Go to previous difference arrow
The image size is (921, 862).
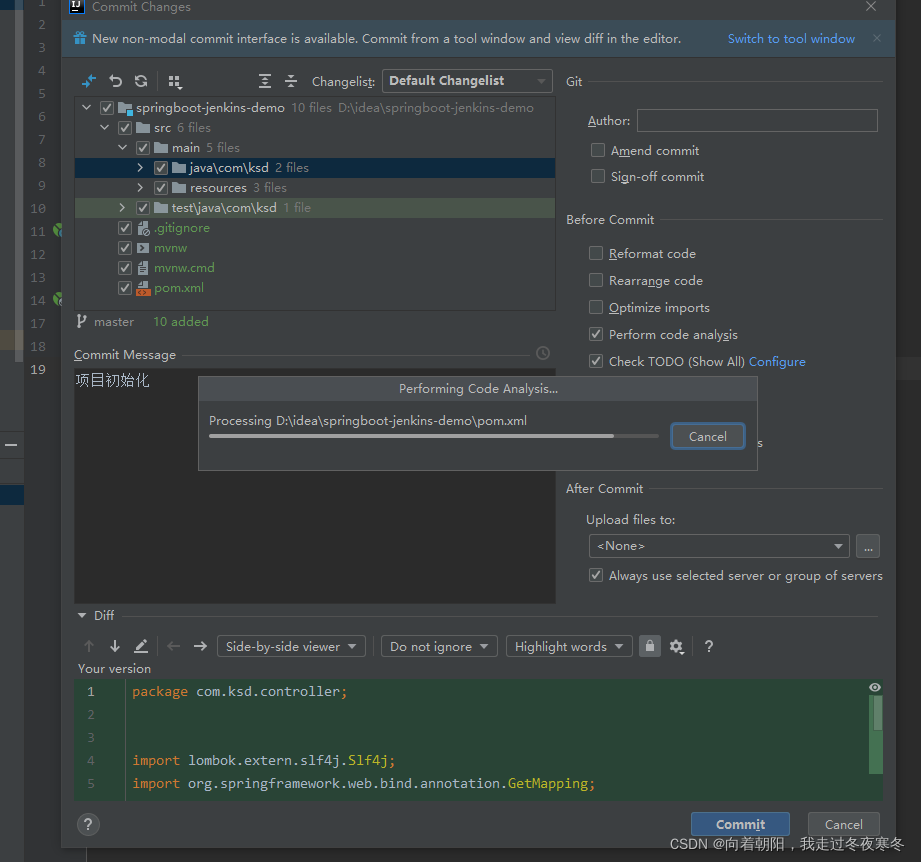click(89, 646)
